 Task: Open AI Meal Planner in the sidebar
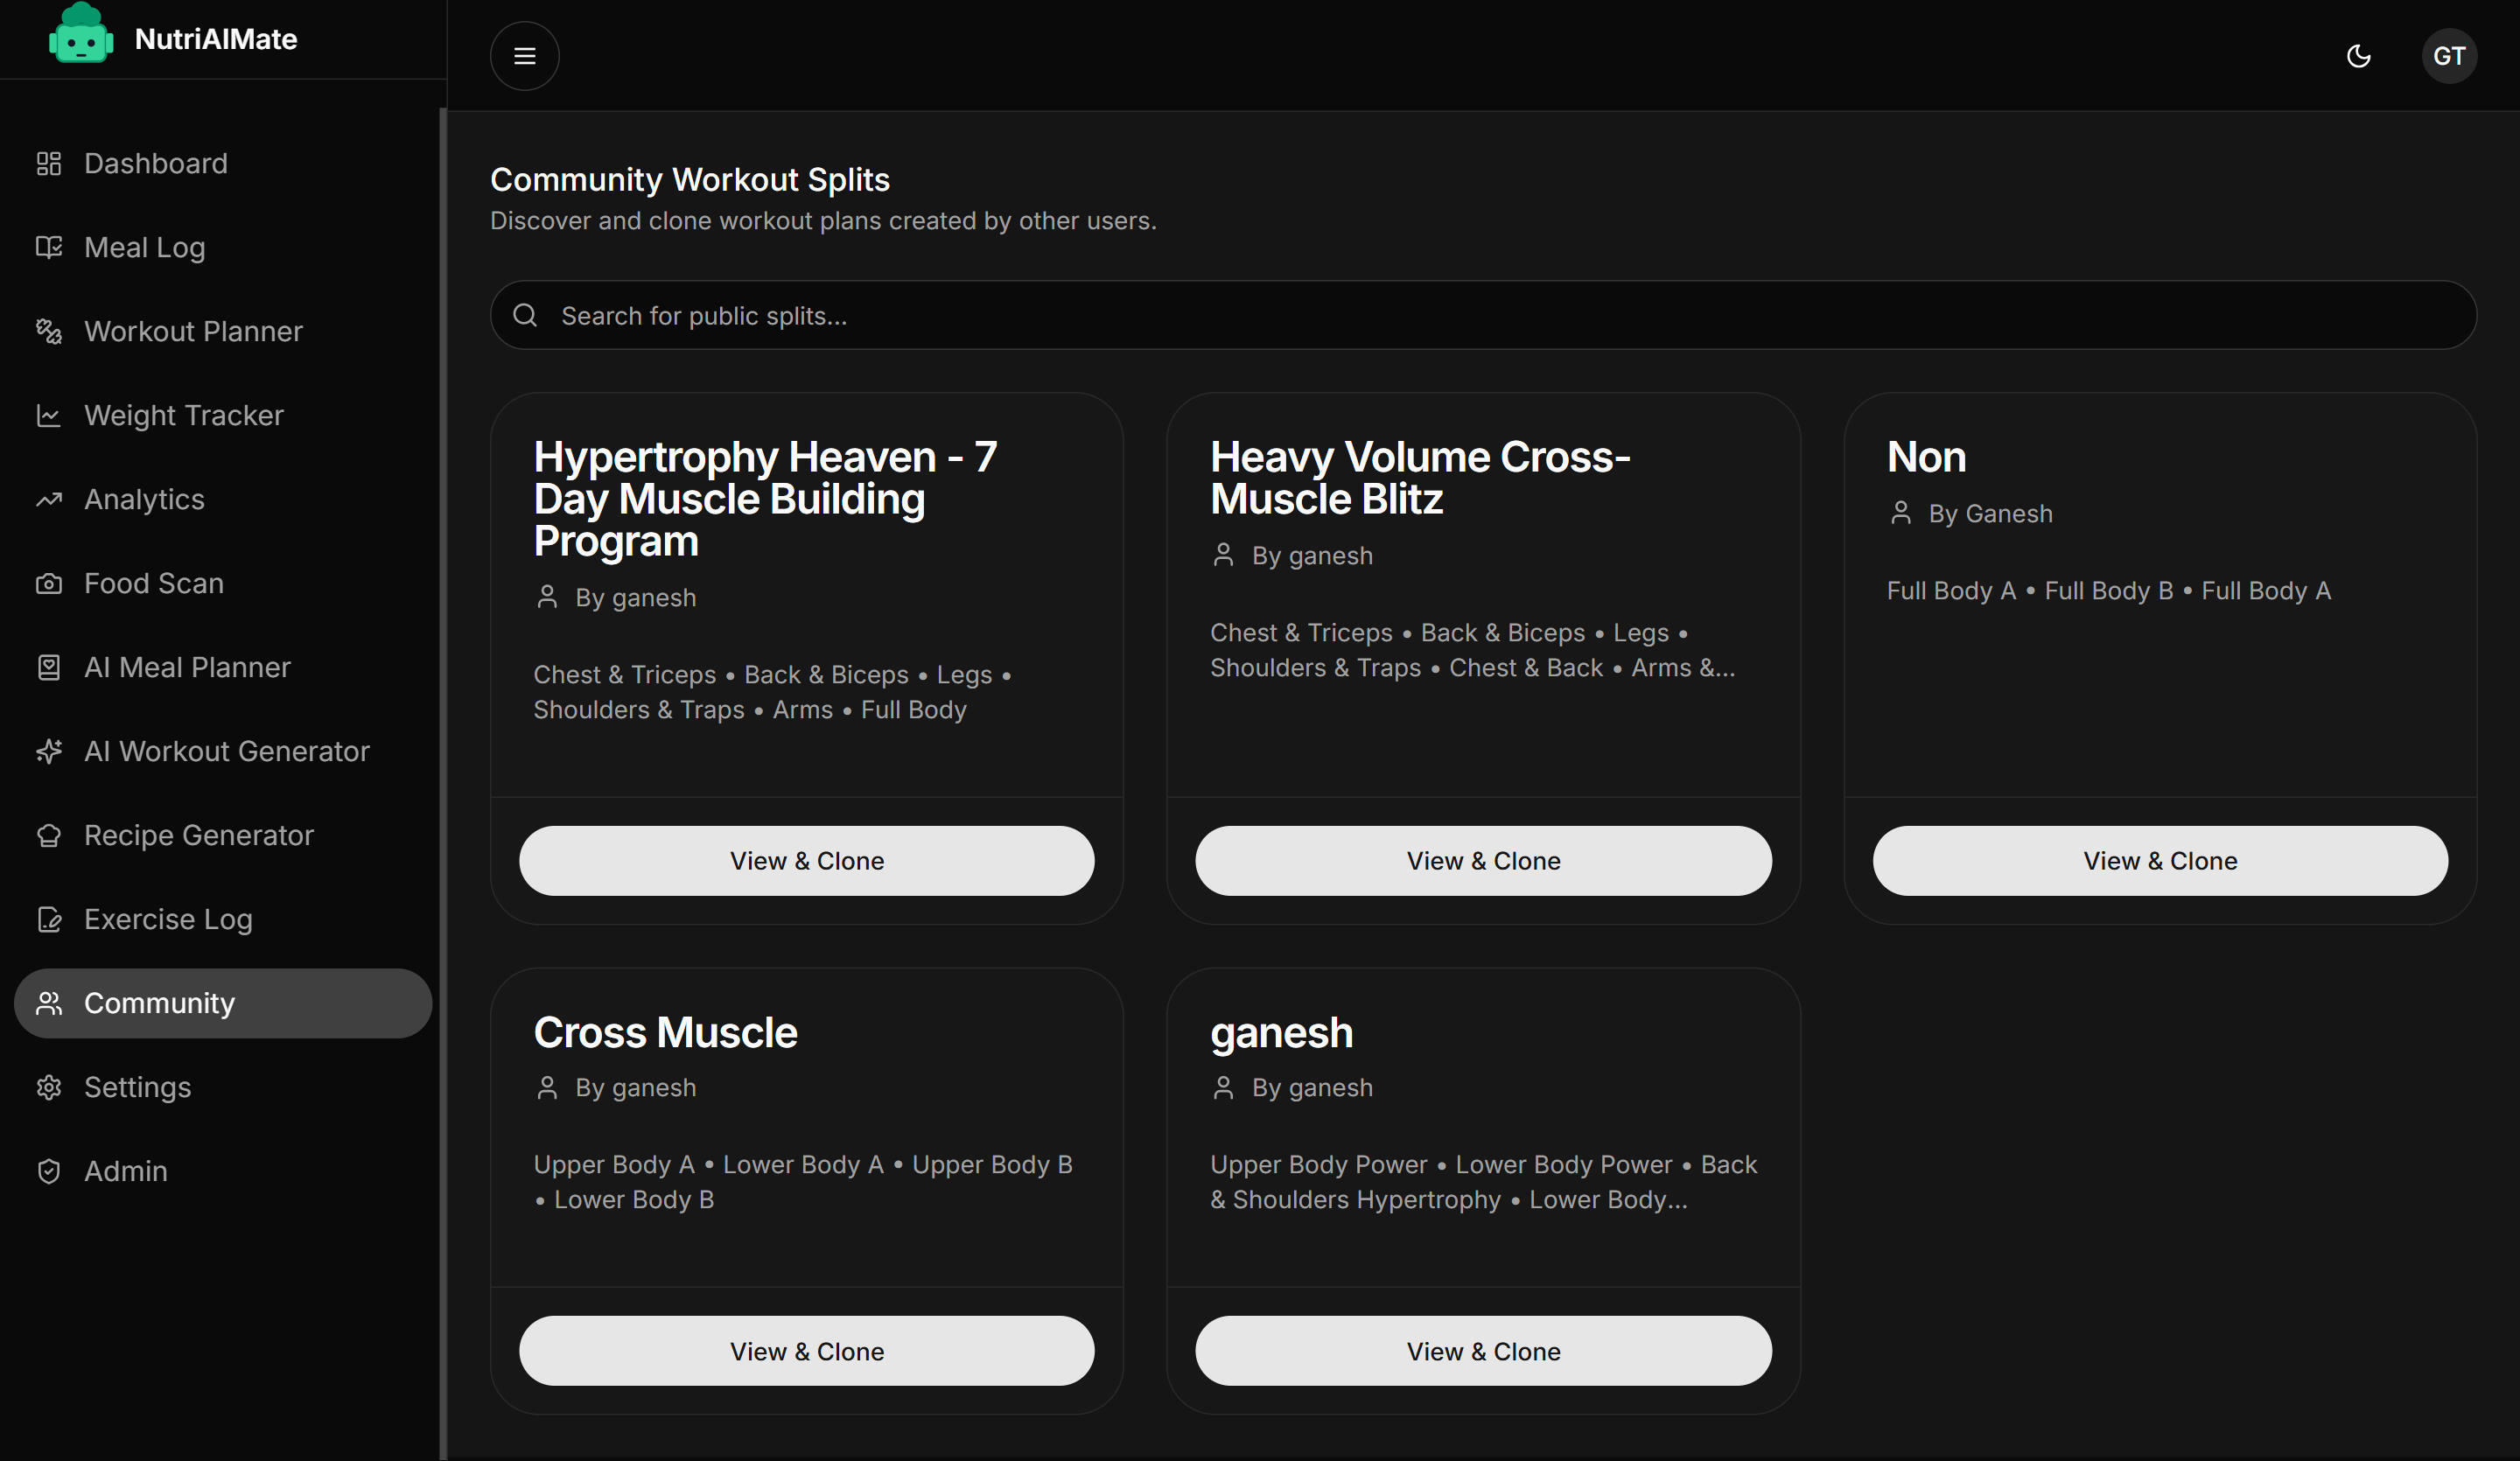[187, 667]
